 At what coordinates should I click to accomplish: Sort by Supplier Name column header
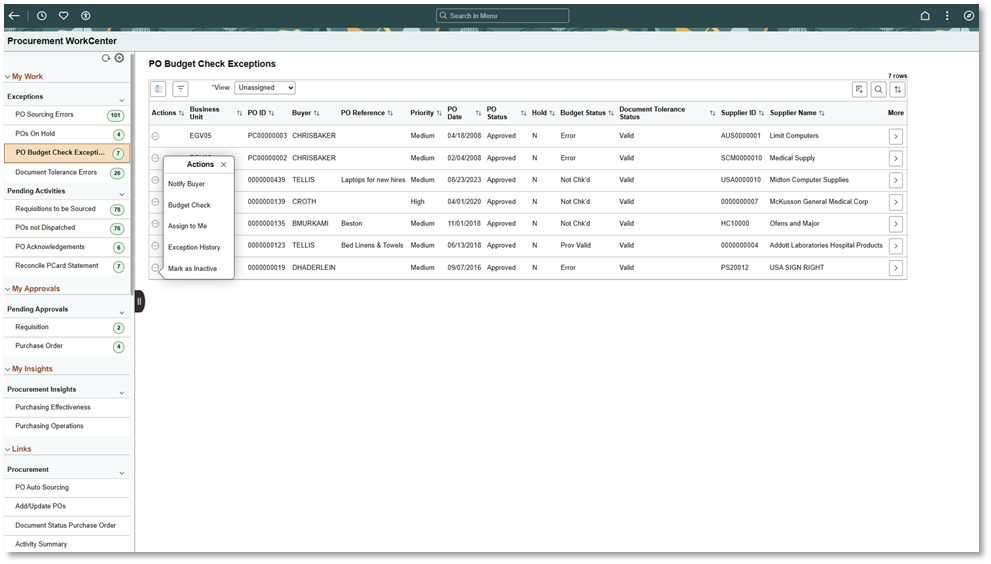[797, 113]
